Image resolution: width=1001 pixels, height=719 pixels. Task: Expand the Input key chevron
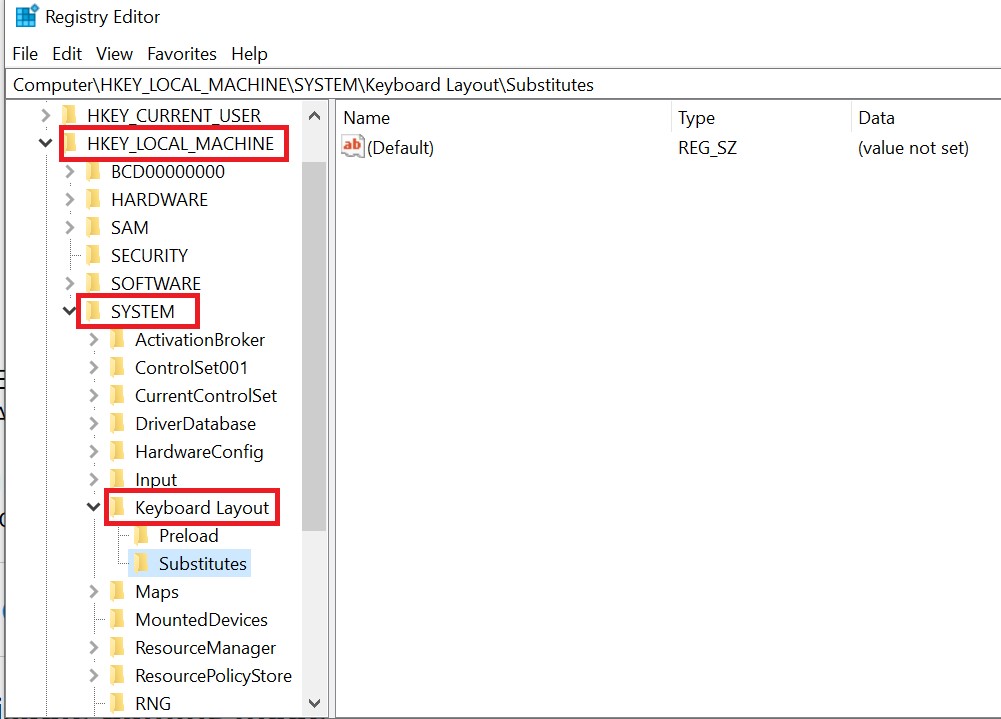click(x=94, y=480)
